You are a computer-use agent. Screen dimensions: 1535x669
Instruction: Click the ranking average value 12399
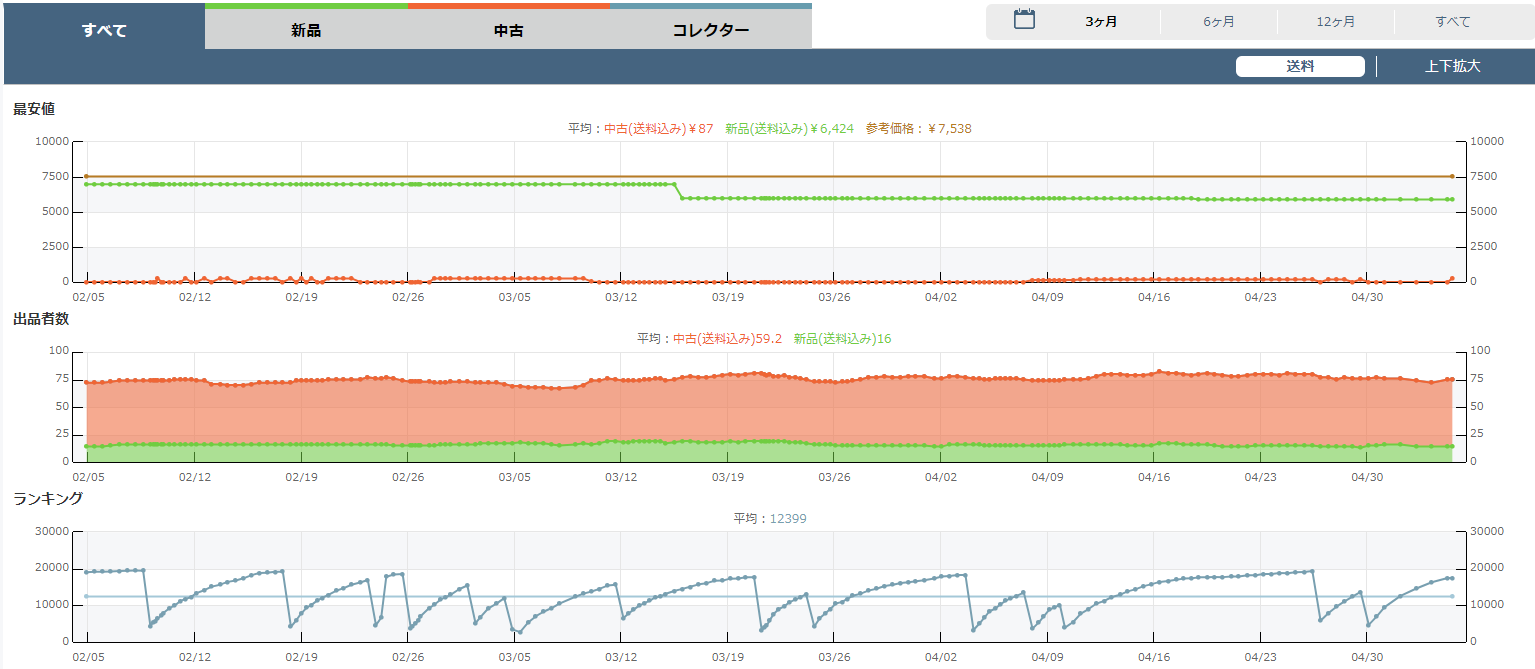(788, 519)
